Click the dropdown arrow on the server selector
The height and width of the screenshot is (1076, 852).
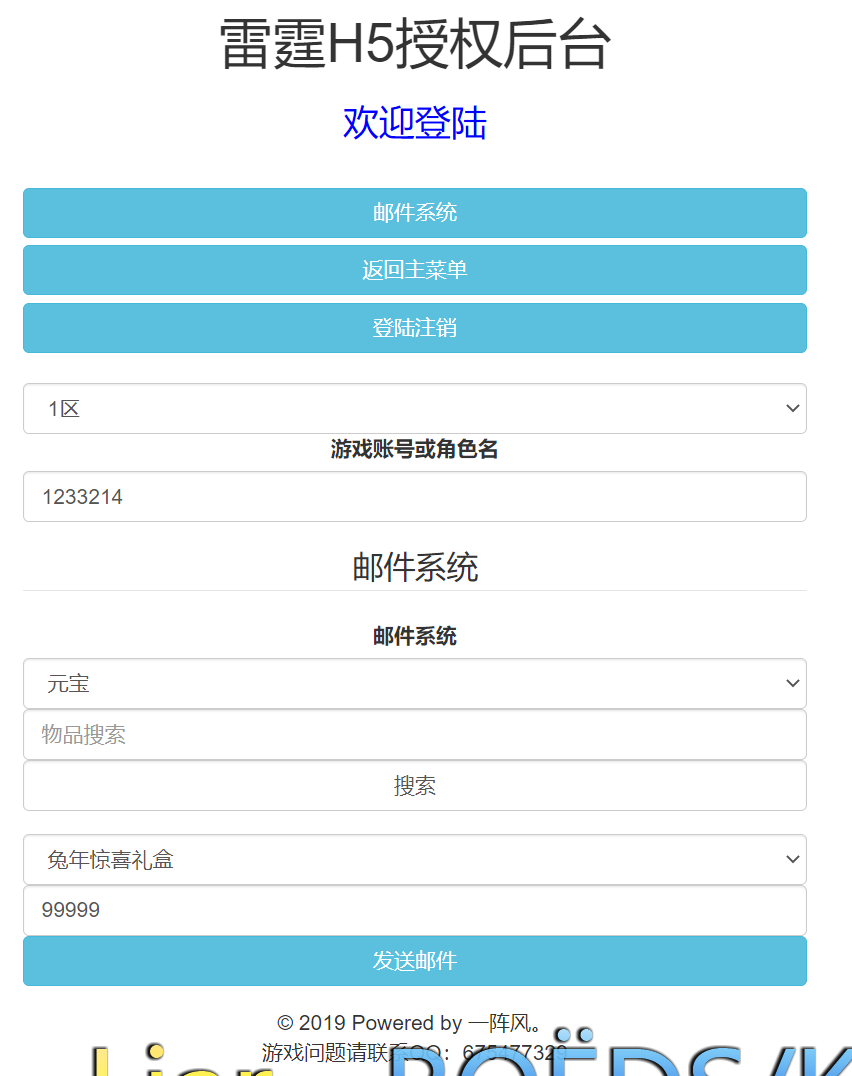(x=791, y=408)
